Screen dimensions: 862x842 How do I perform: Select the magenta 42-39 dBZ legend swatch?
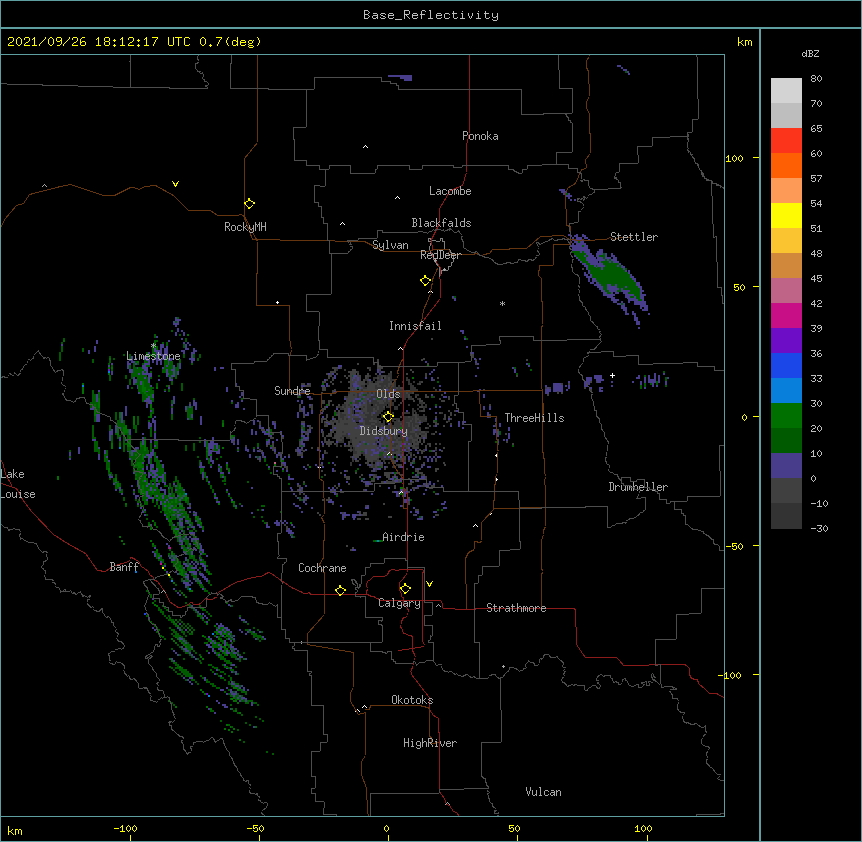786,315
